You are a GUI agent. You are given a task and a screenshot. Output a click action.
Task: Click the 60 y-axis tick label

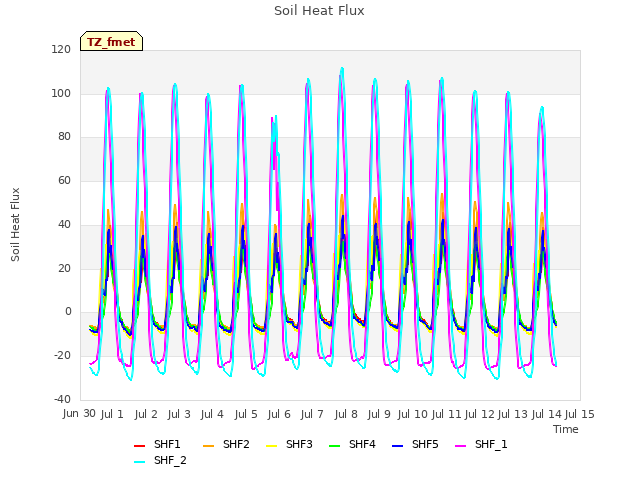(64, 180)
